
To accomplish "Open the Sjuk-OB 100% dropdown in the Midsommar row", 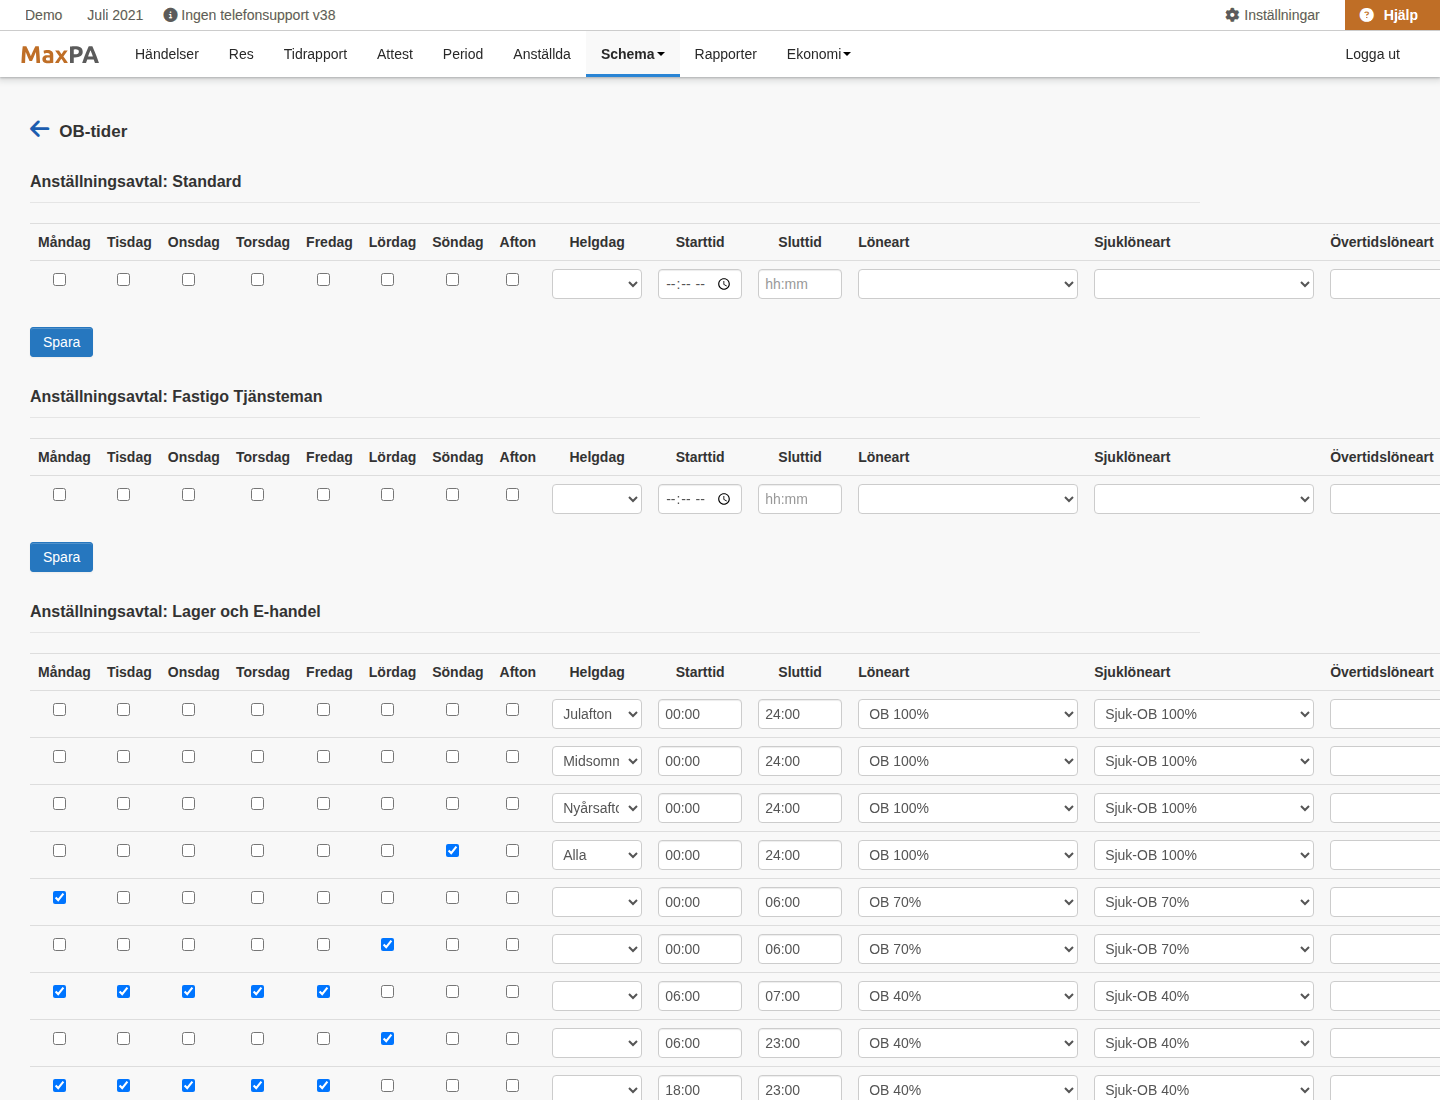I will pyautogui.click(x=1204, y=761).
